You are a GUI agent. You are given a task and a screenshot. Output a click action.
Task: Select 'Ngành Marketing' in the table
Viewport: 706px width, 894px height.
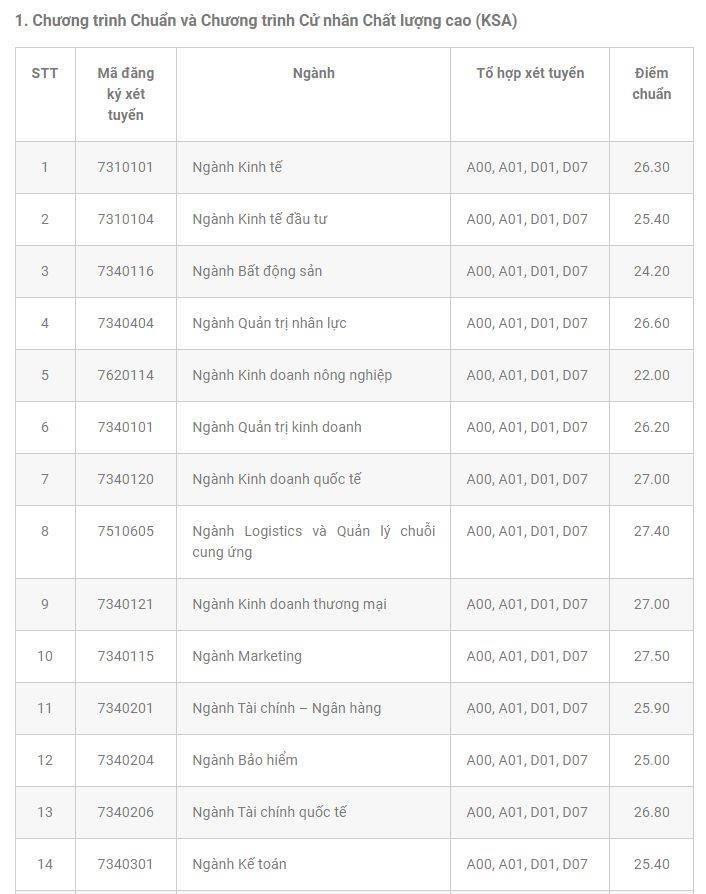[247, 656]
